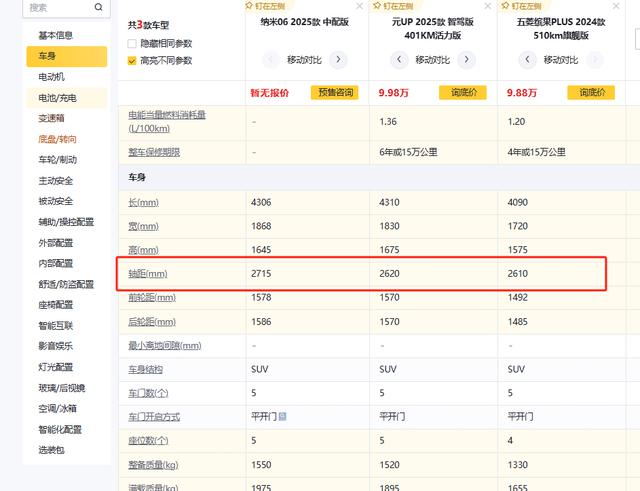This screenshot has width=640, height=491.
Task: Move 元UP column right with arrow
Action: click(x=467, y=60)
